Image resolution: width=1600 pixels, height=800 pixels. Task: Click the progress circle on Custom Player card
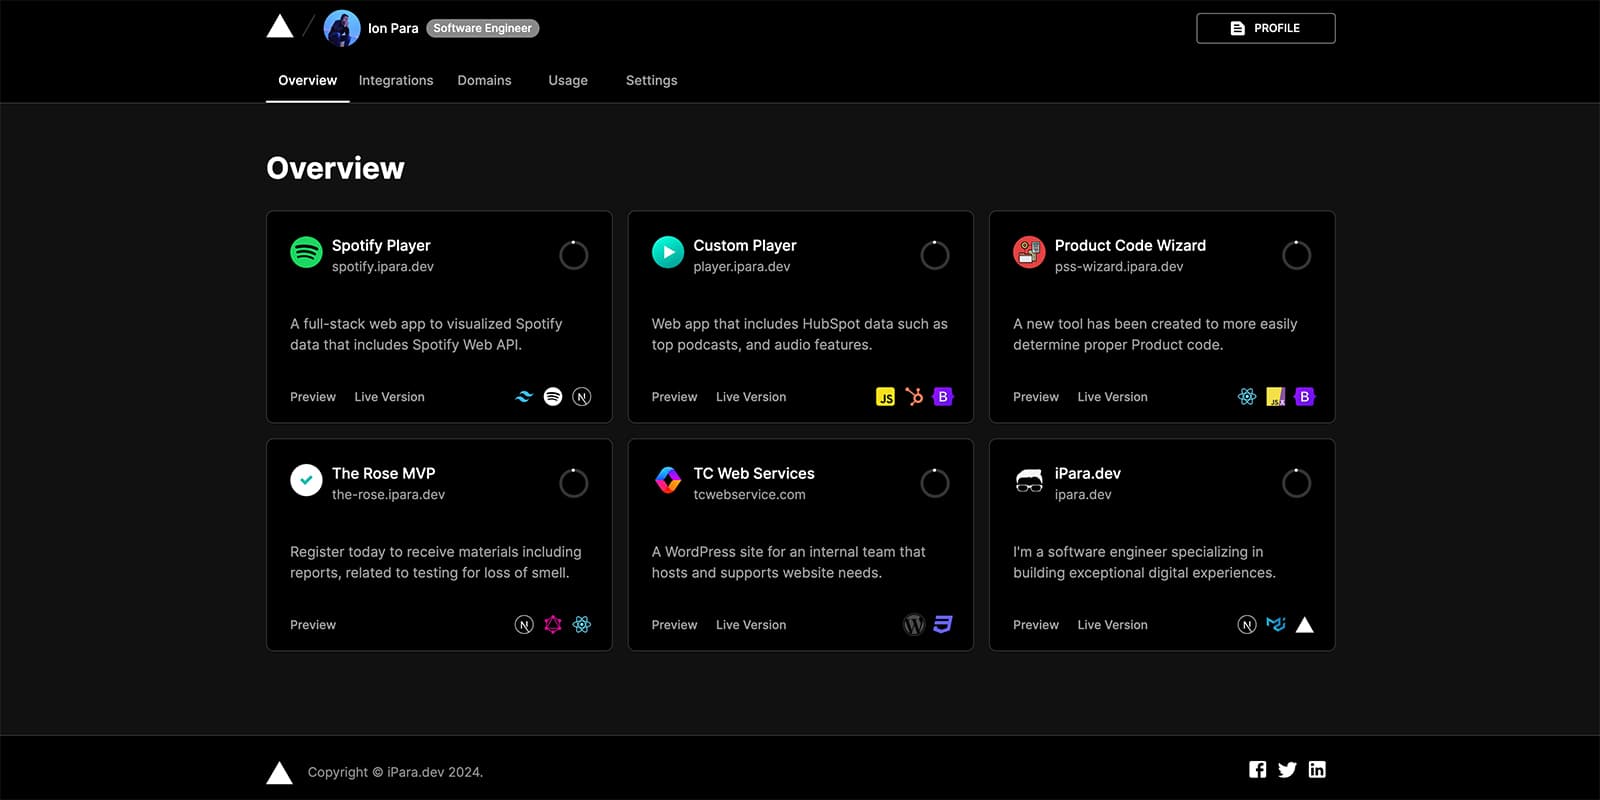[935, 255]
